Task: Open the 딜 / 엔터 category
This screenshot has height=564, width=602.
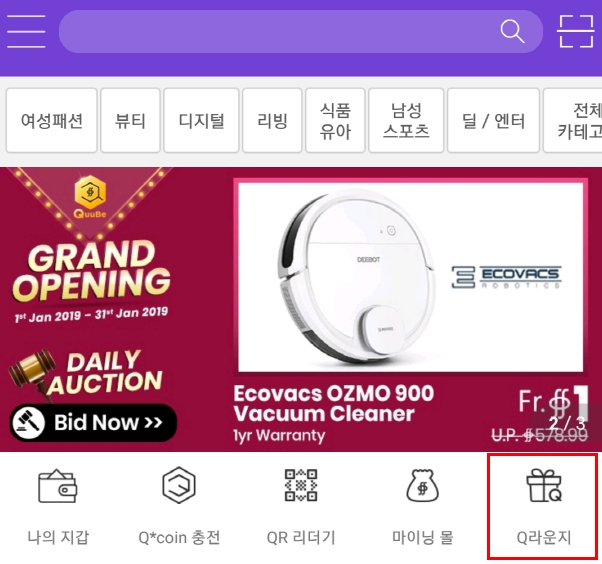Action: point(493,121)
